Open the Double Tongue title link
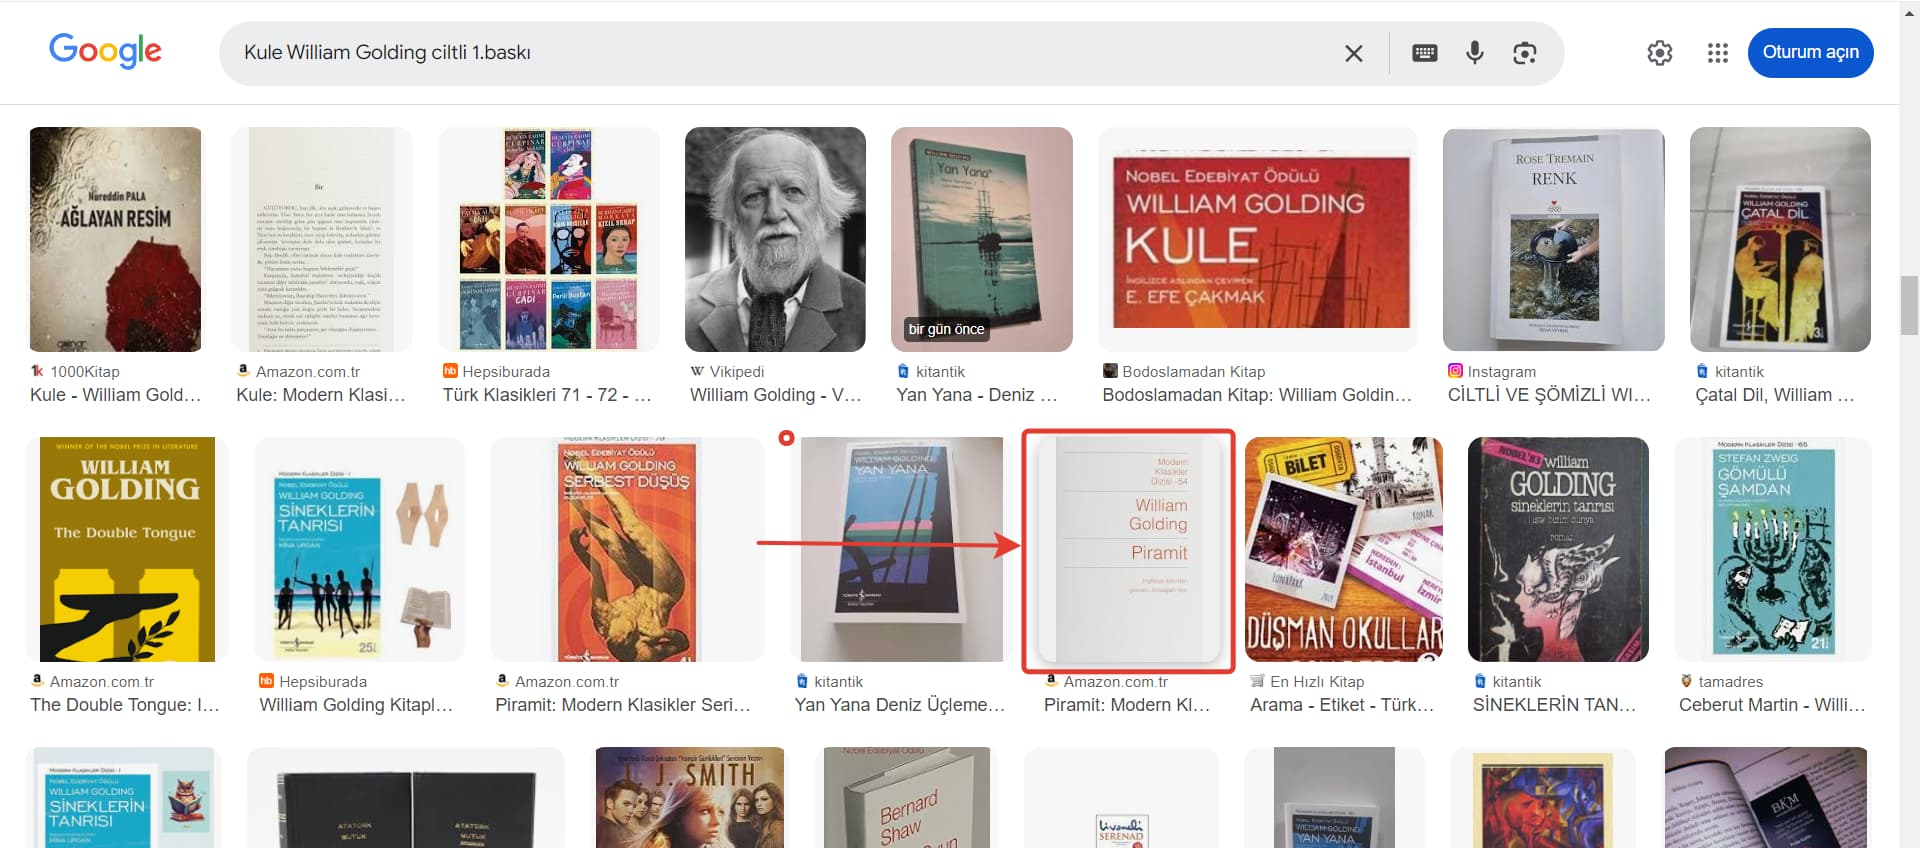 click(x=124, y=705)
